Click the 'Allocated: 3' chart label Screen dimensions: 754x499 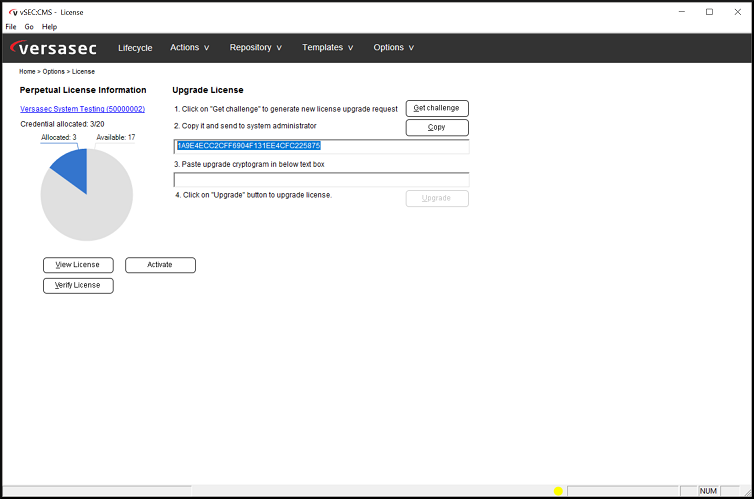(x=59, y=137)
